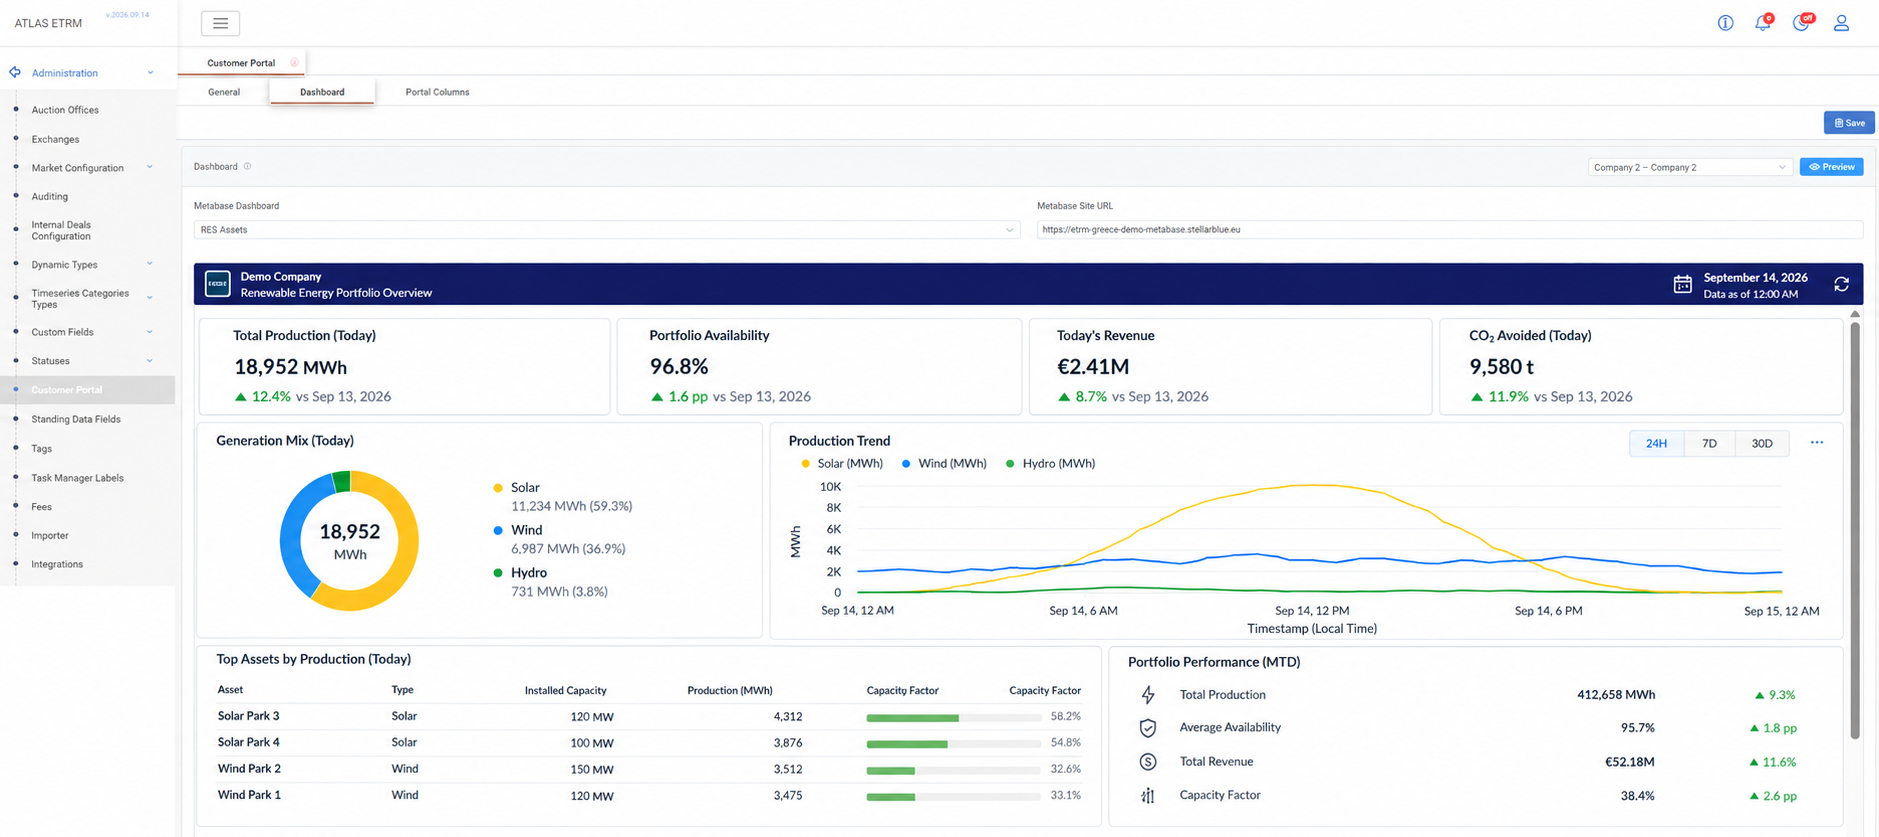Click the Demo Company logo icon
The width and height of the screenshot is (1879, 837).
coord(217,284)
